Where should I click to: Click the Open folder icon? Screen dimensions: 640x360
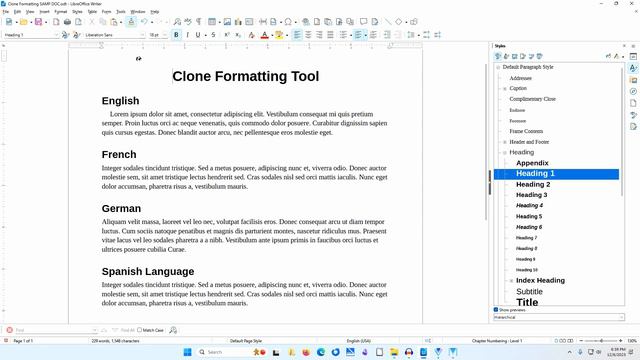[x=23, y=22]
